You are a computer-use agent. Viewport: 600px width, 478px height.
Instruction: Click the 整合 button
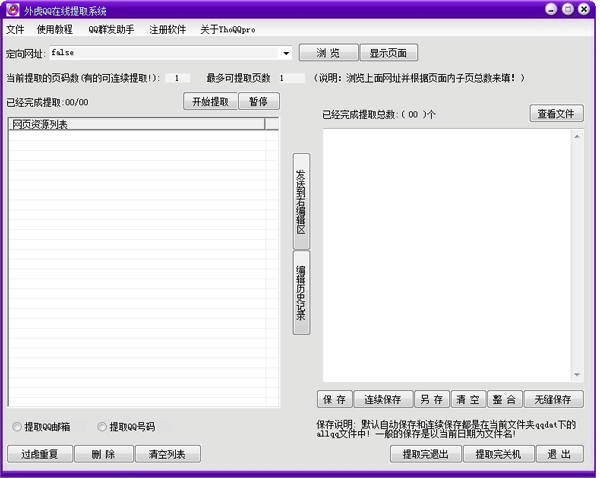coord(504,400)
